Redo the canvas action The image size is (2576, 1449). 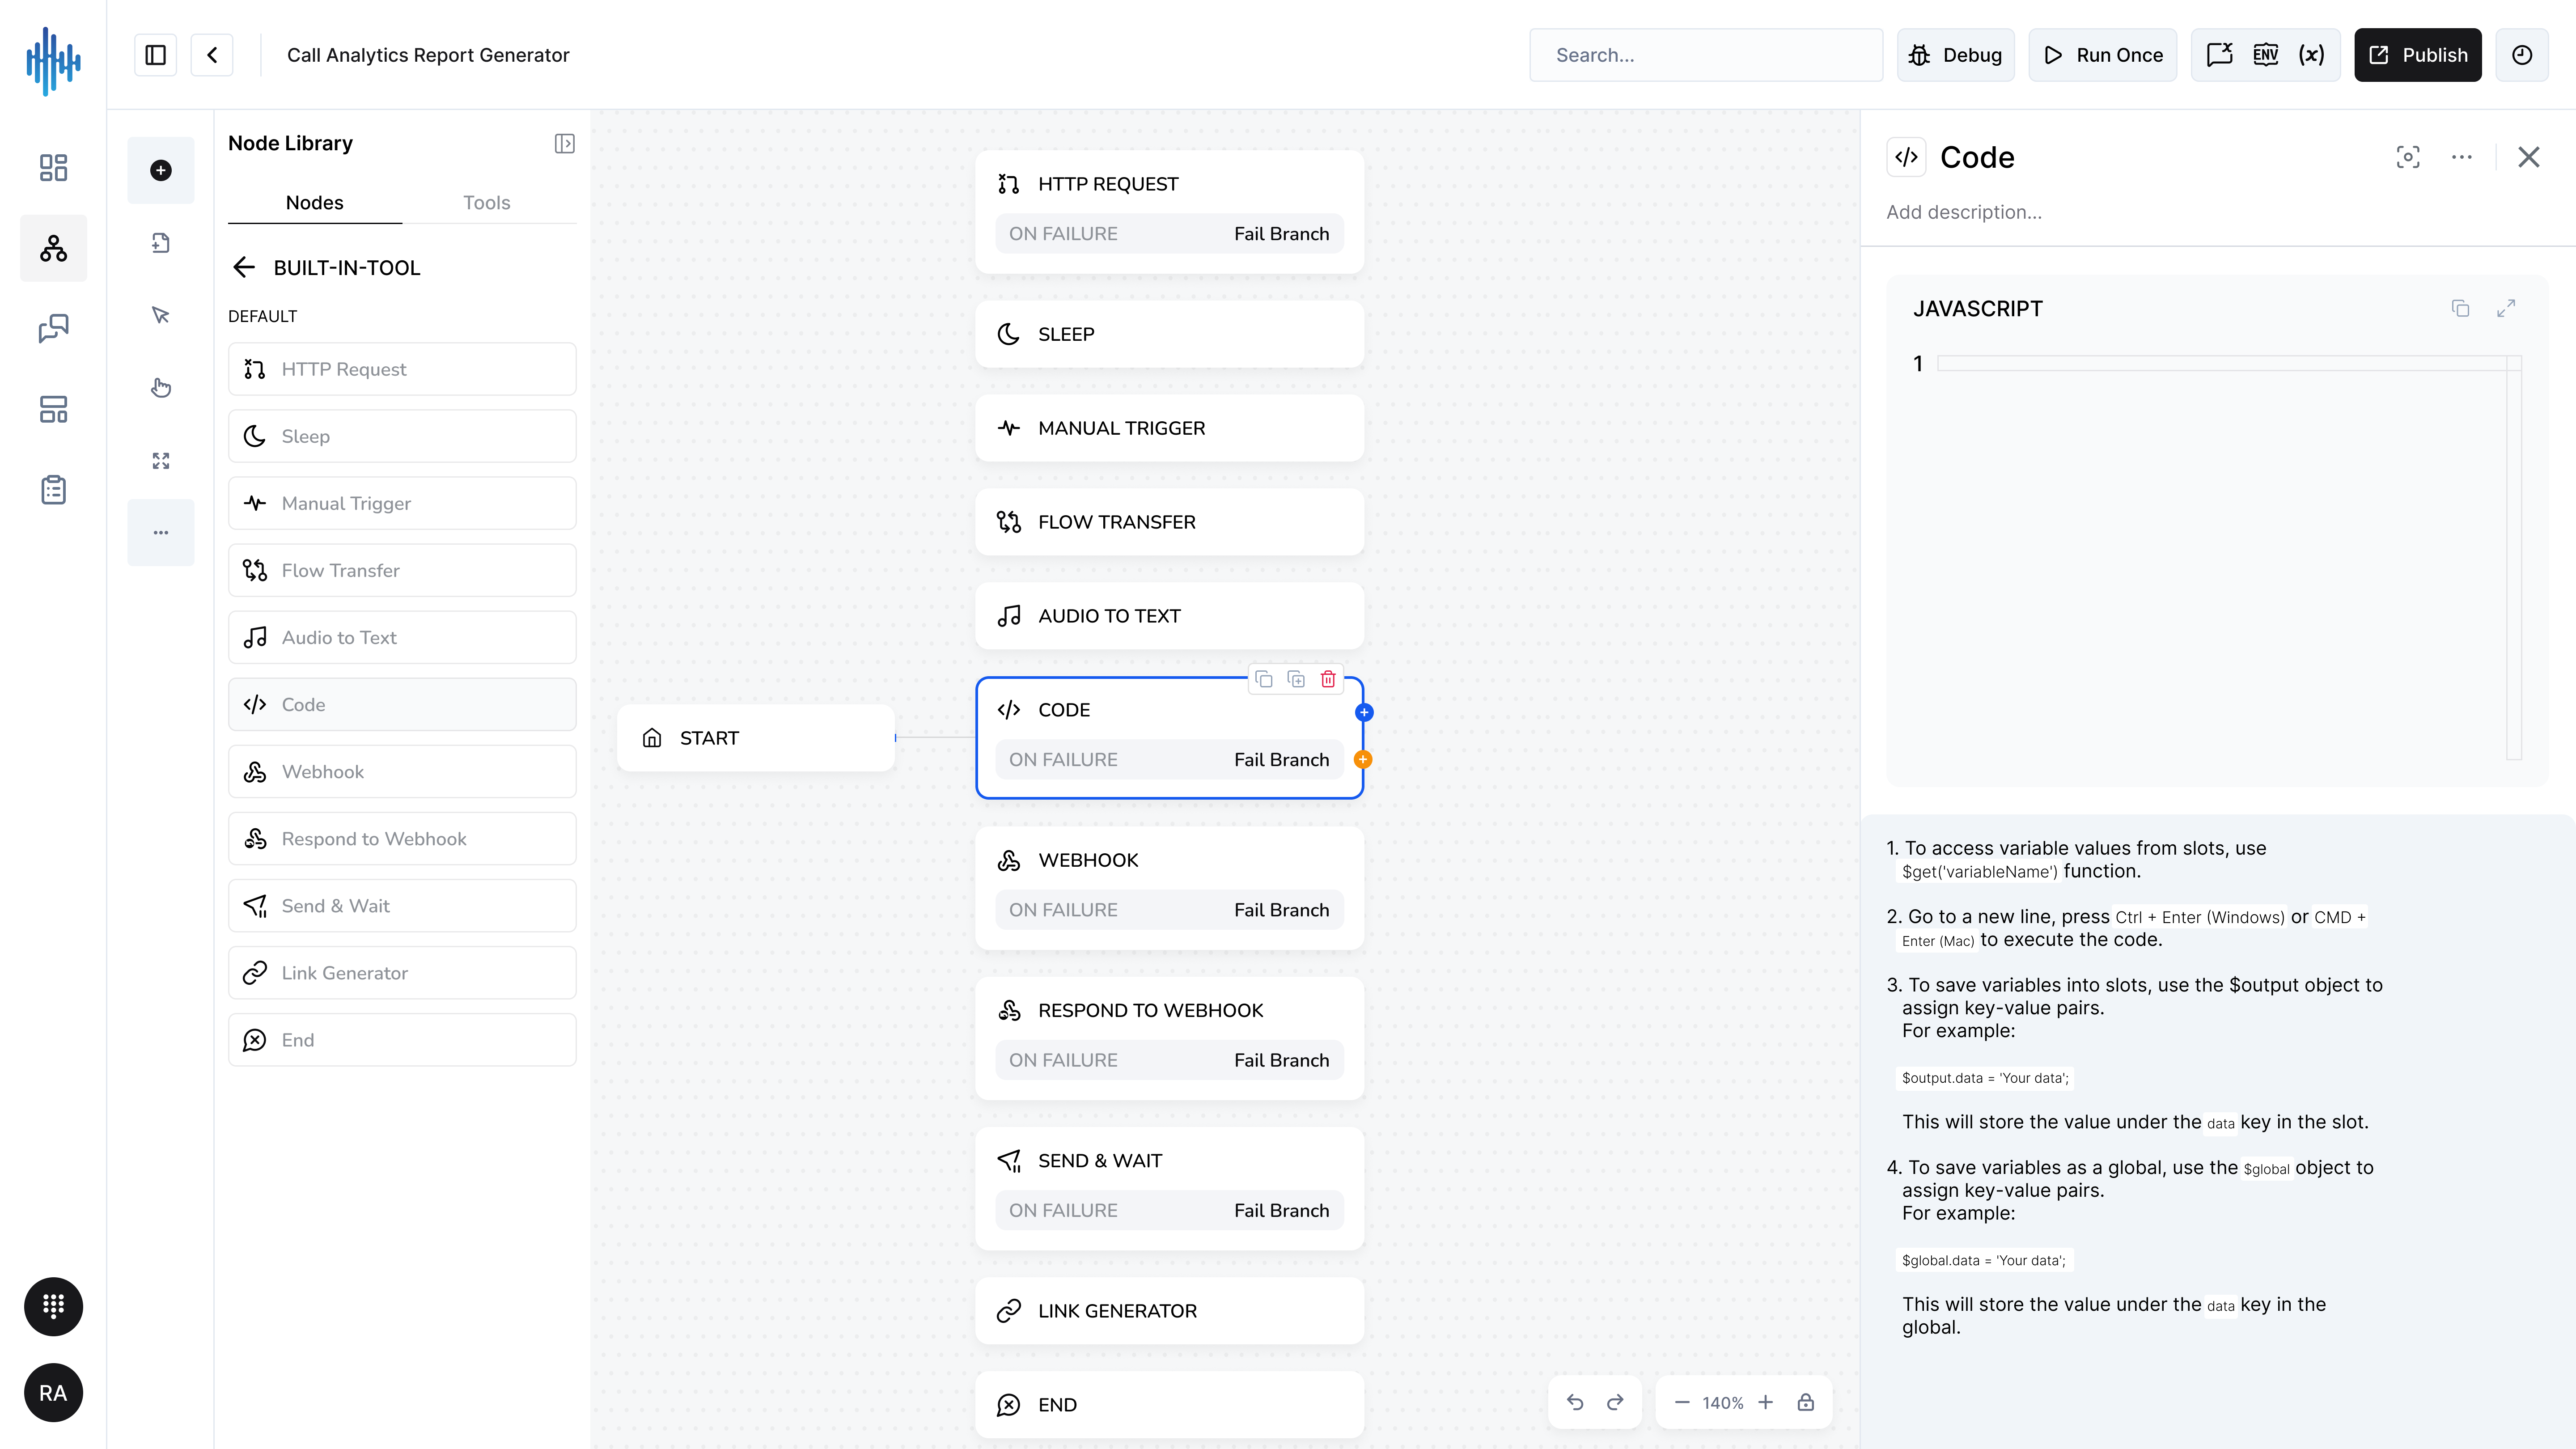coord(1615,1403)
